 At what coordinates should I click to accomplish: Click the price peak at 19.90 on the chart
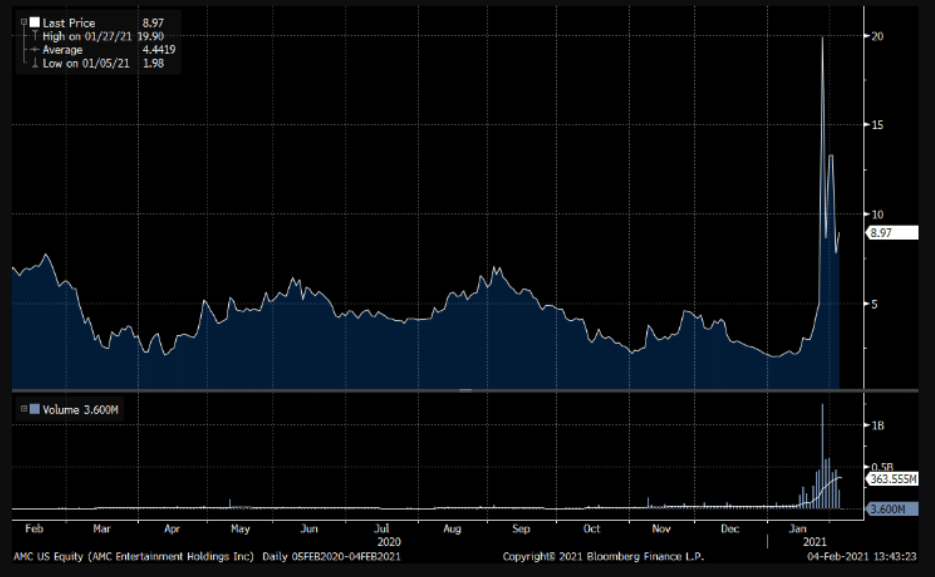click(822, 38)
